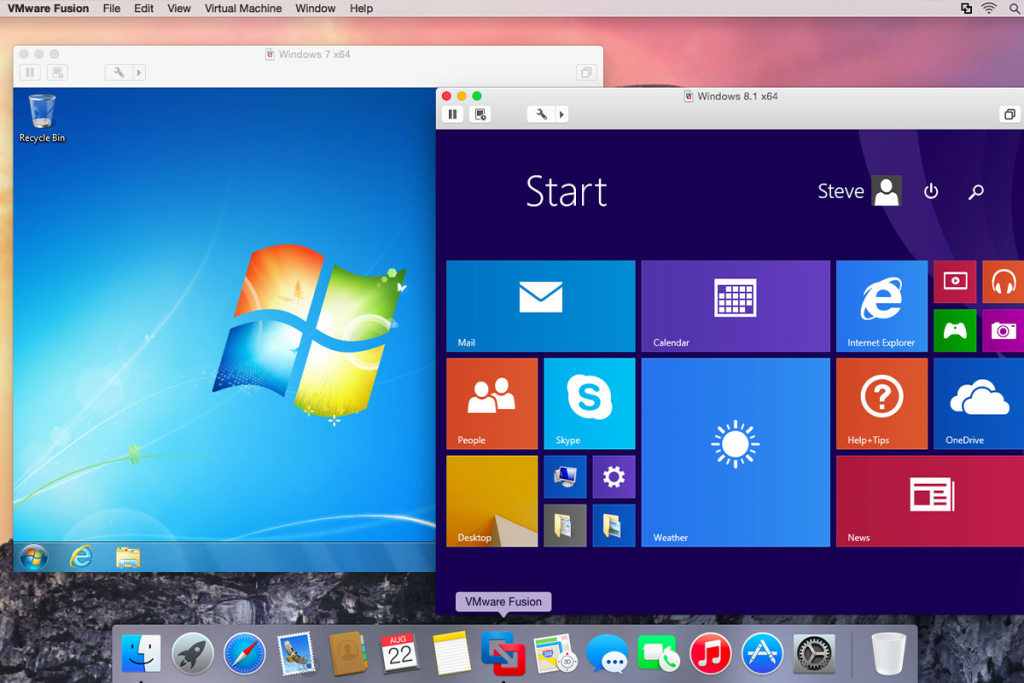Open settings wrench in the Windows 7 window
1024x683 pixels.
tap(119, 72)
